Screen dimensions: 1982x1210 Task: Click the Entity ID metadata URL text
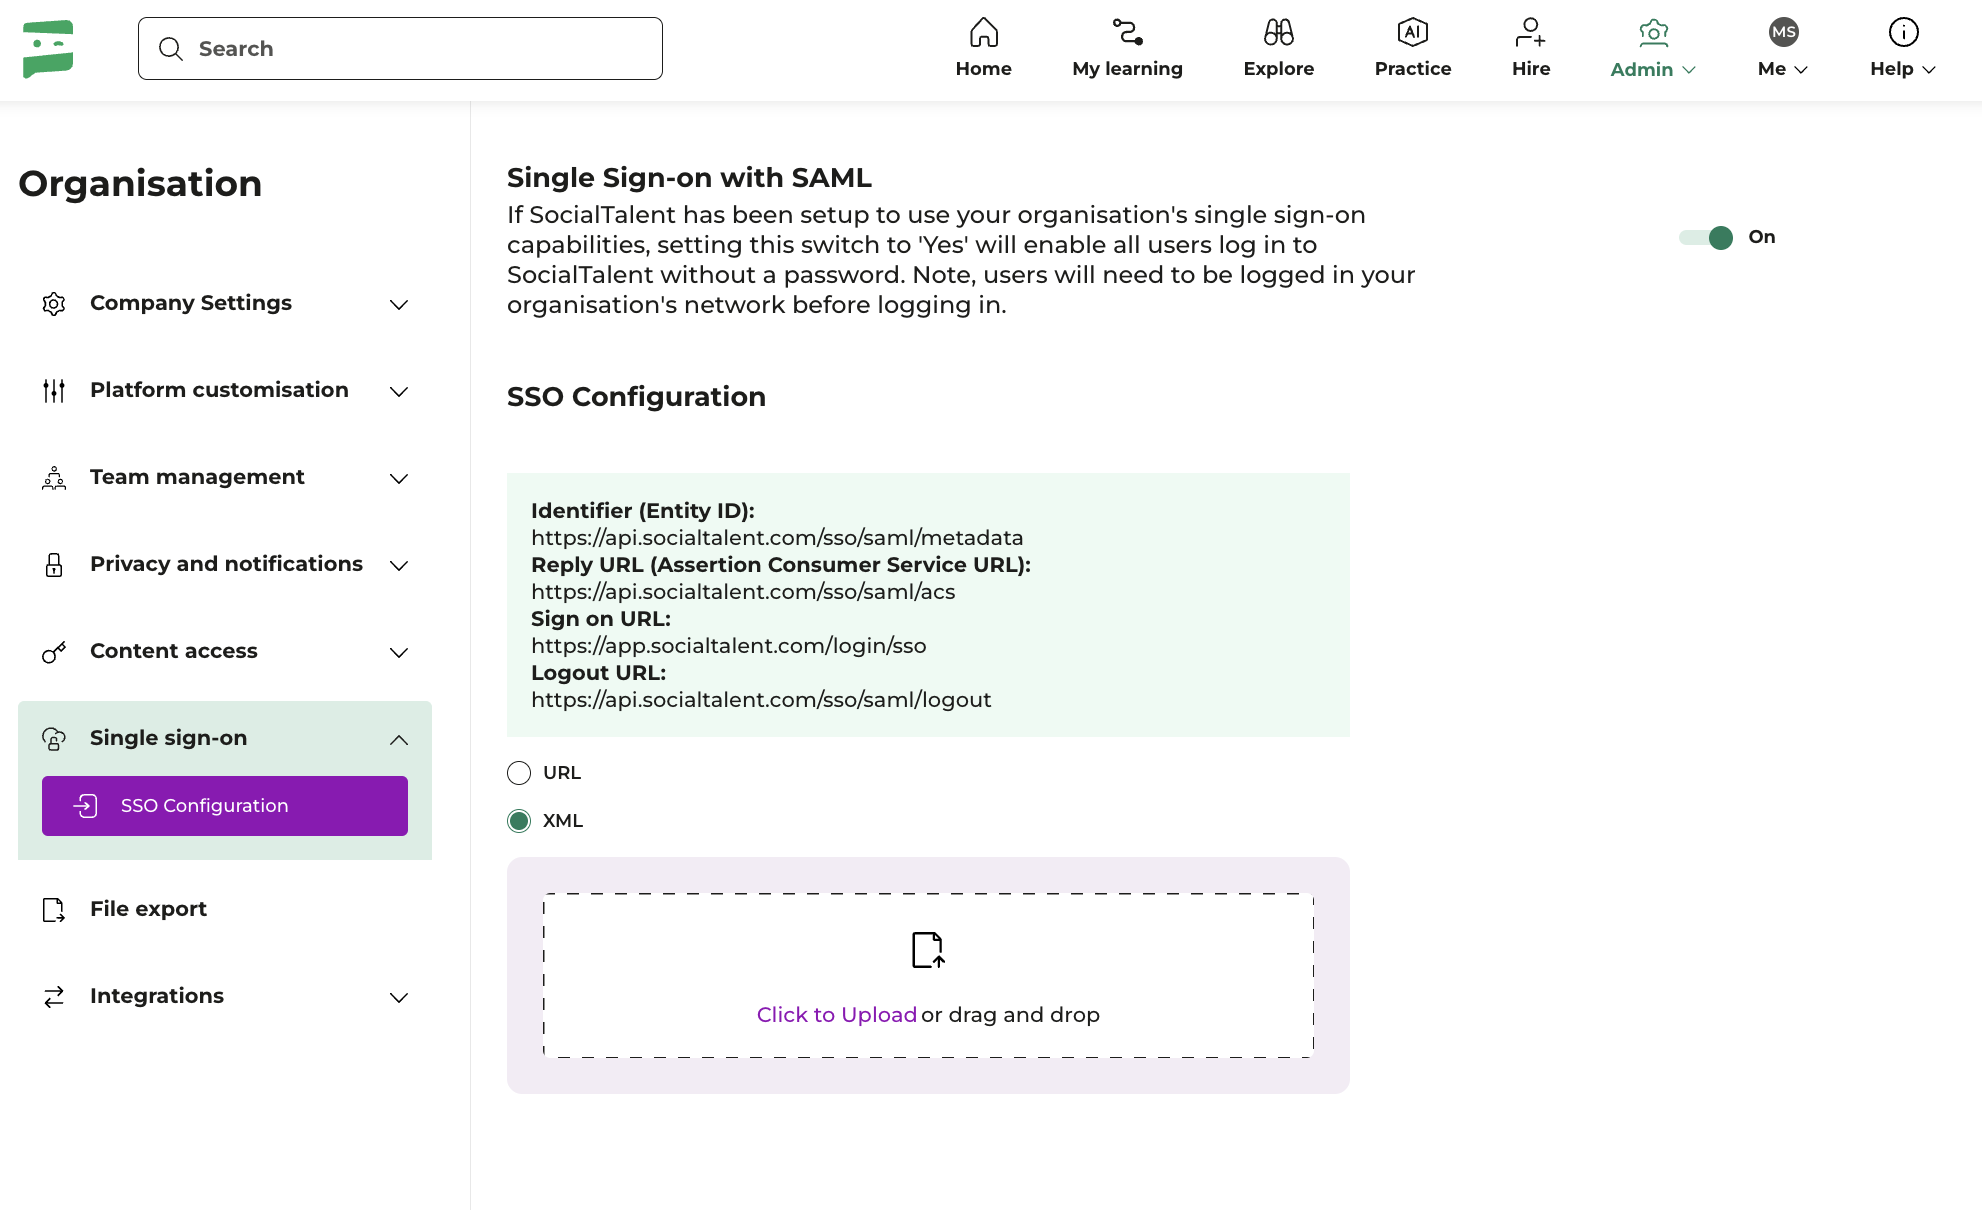[x=777, y=538]
